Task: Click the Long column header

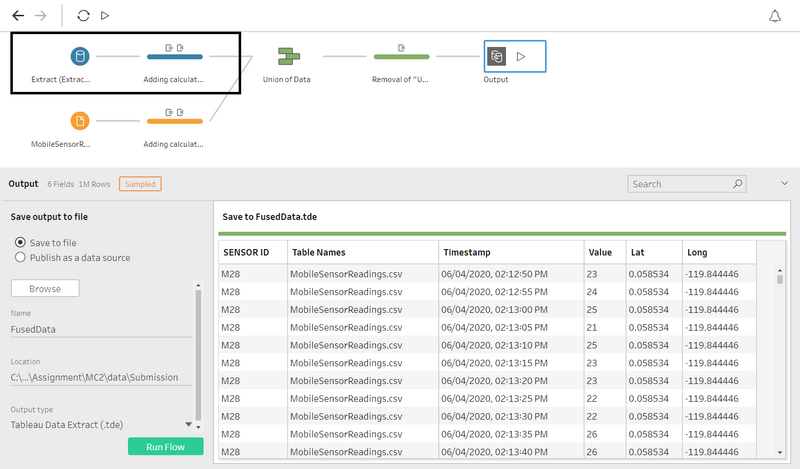Action: click(719, 252)
